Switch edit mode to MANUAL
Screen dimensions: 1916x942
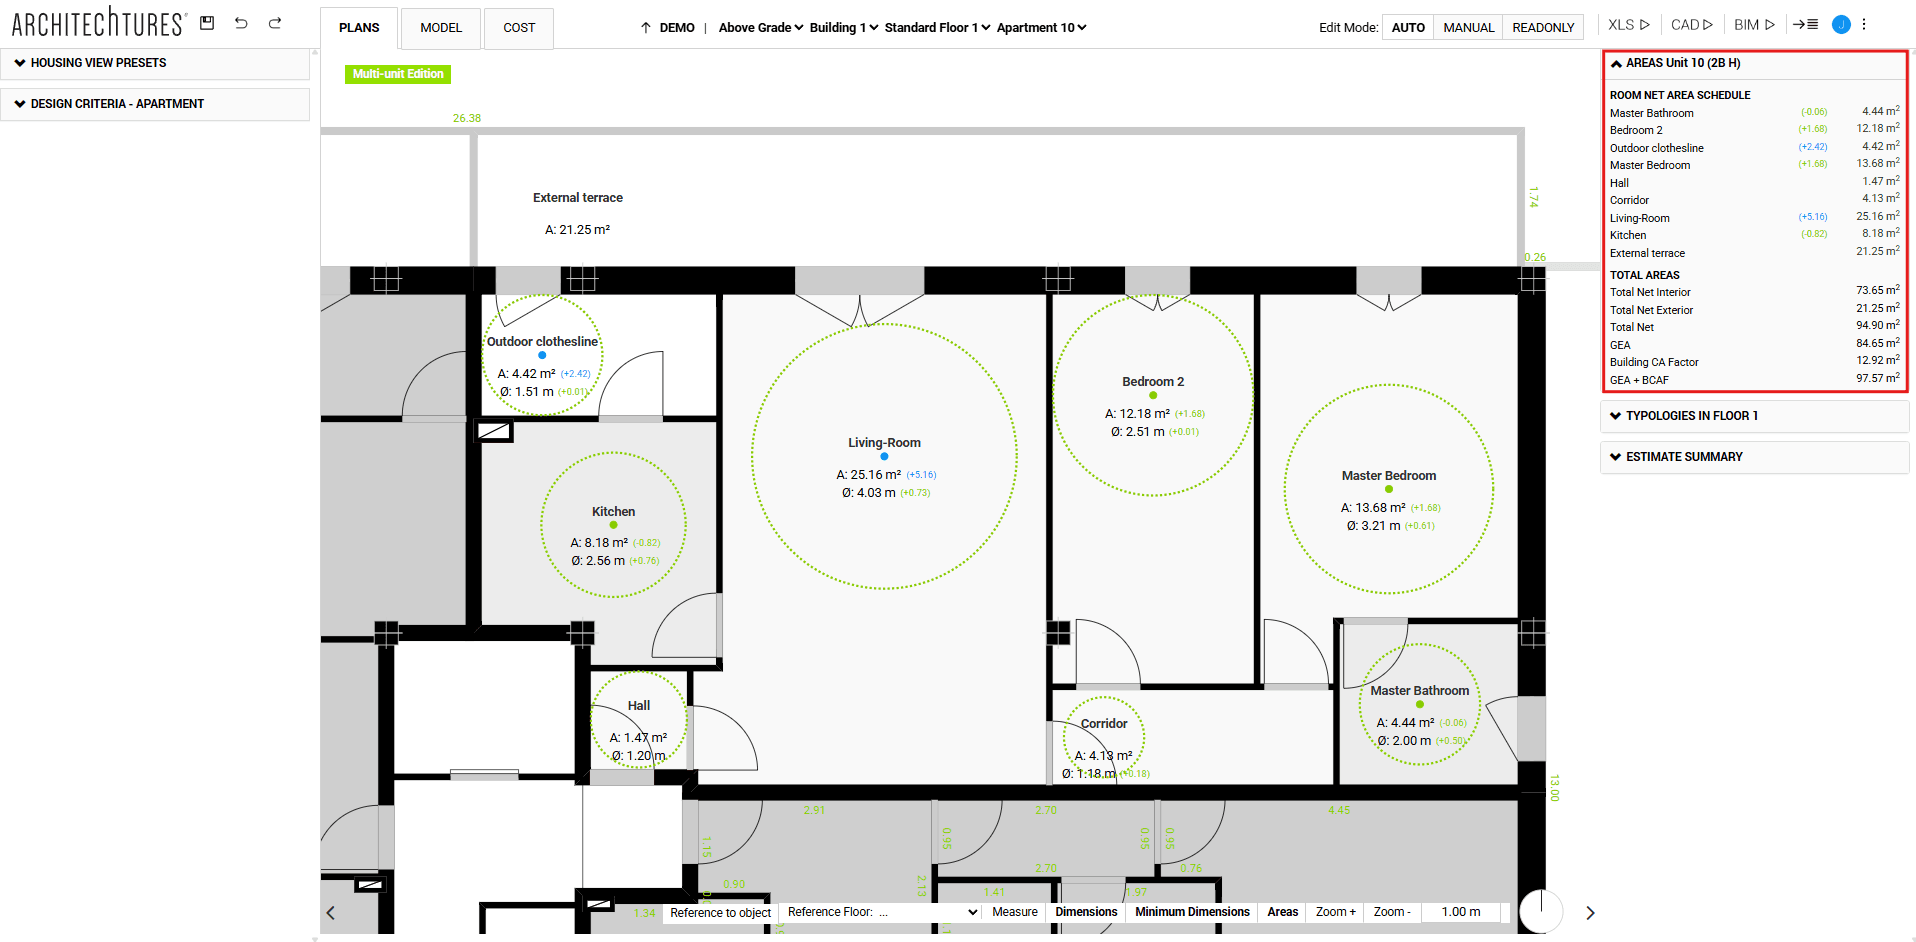[x=1467, y=27]
